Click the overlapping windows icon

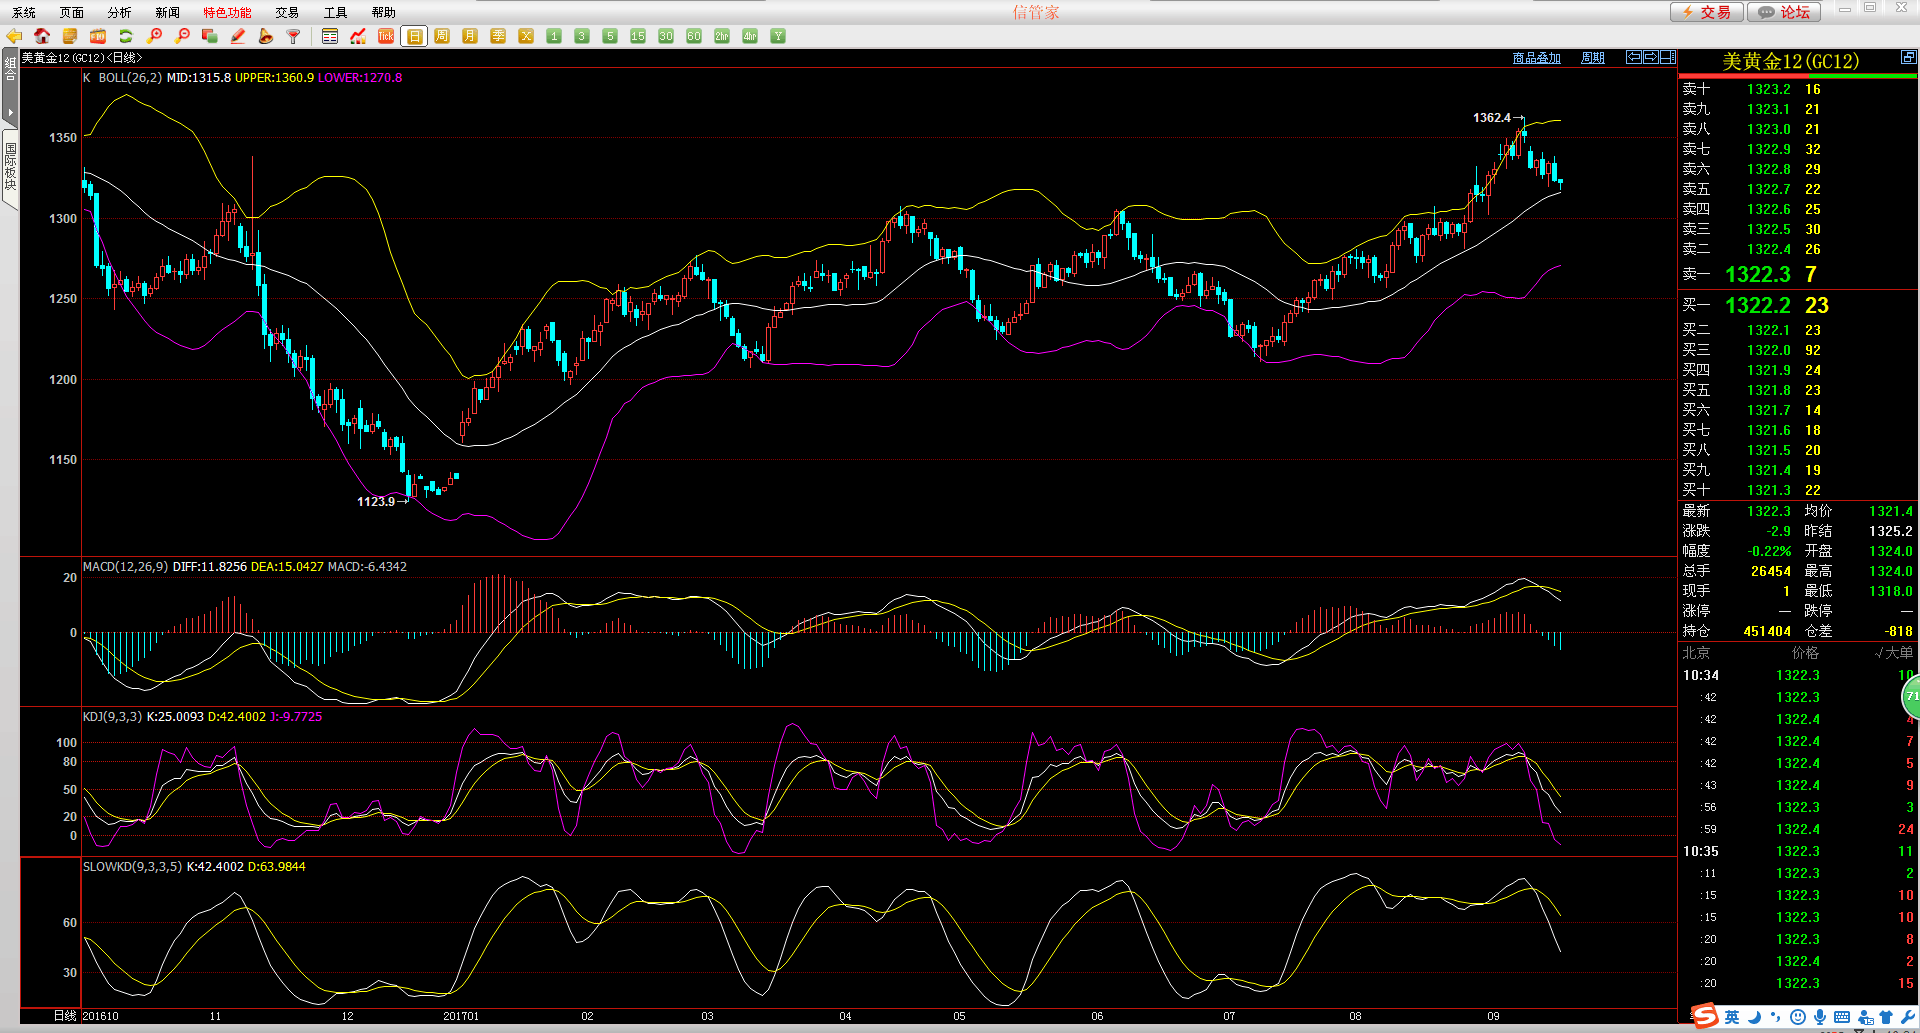[210, 36]
